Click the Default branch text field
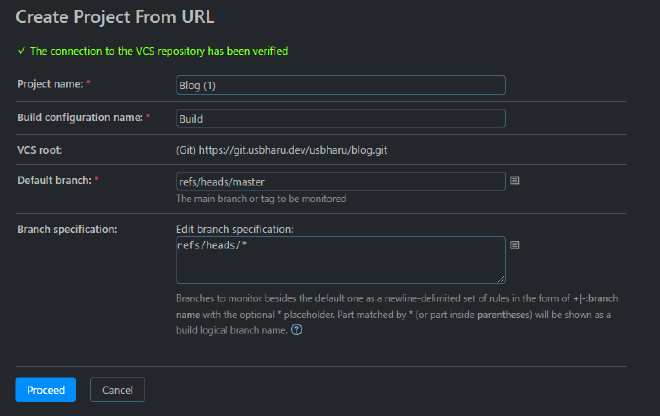 pyautogui.click(x=340, y=181)
